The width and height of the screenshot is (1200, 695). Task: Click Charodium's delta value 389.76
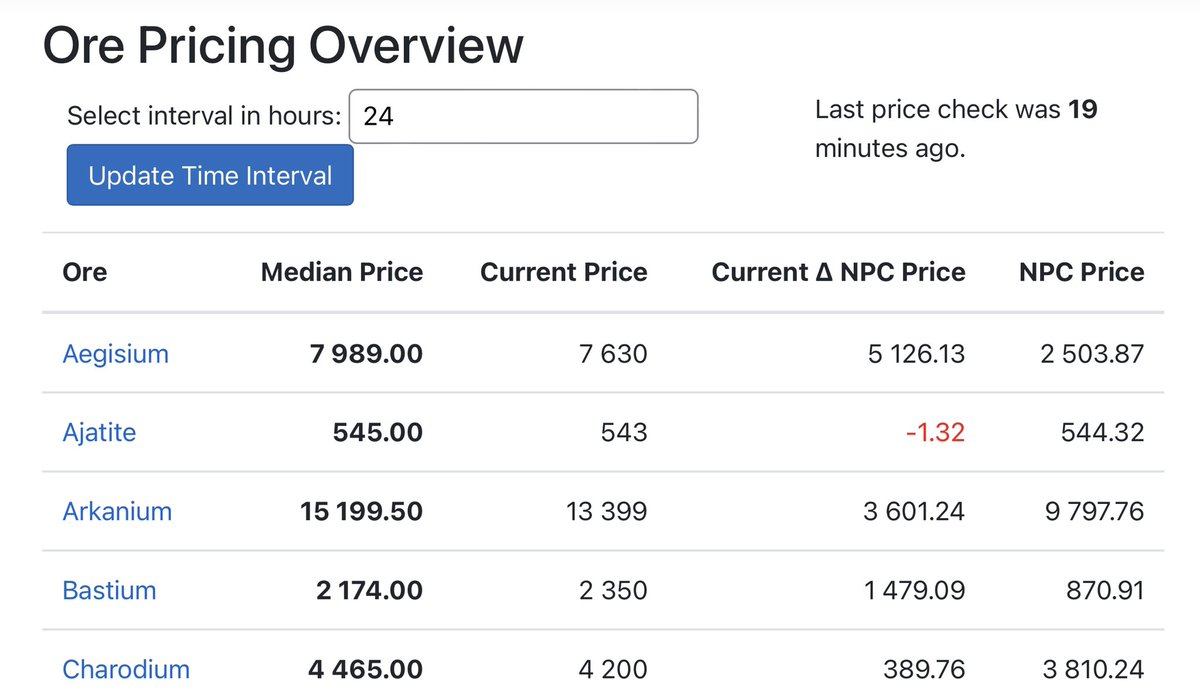tap(924, 669)
